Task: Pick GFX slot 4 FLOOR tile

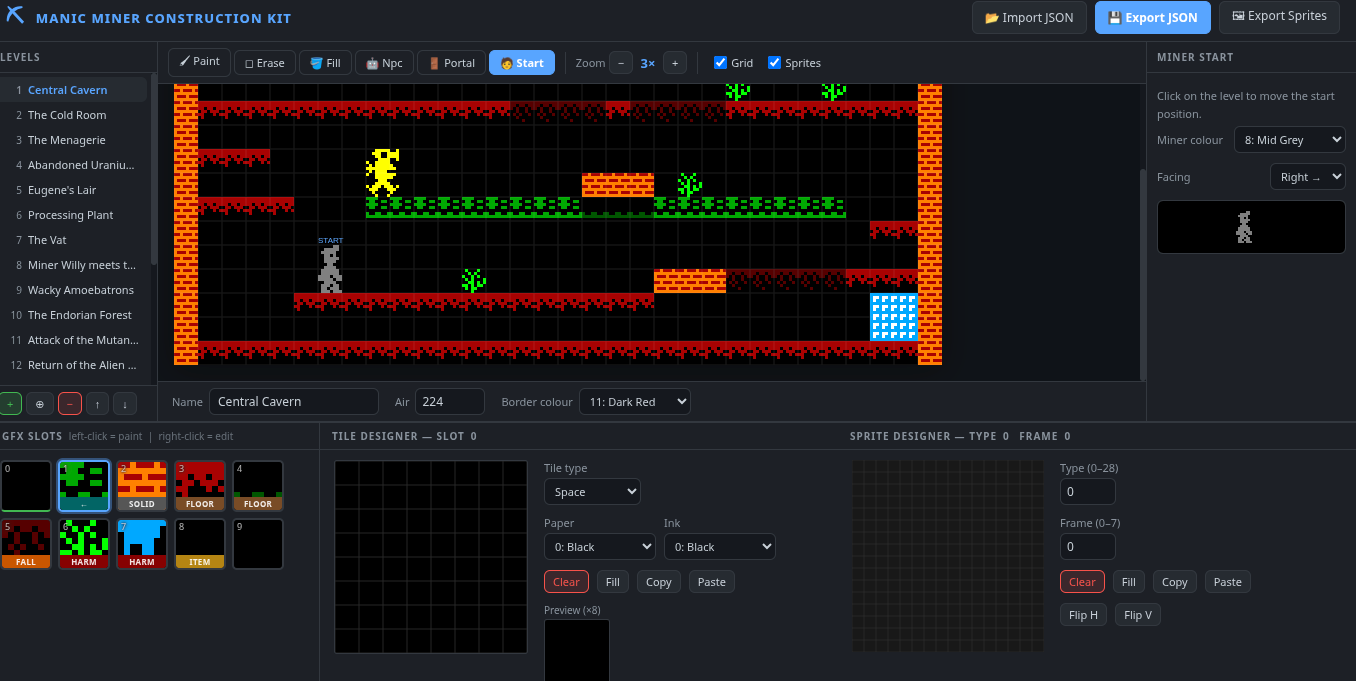Action: [258, 486]
